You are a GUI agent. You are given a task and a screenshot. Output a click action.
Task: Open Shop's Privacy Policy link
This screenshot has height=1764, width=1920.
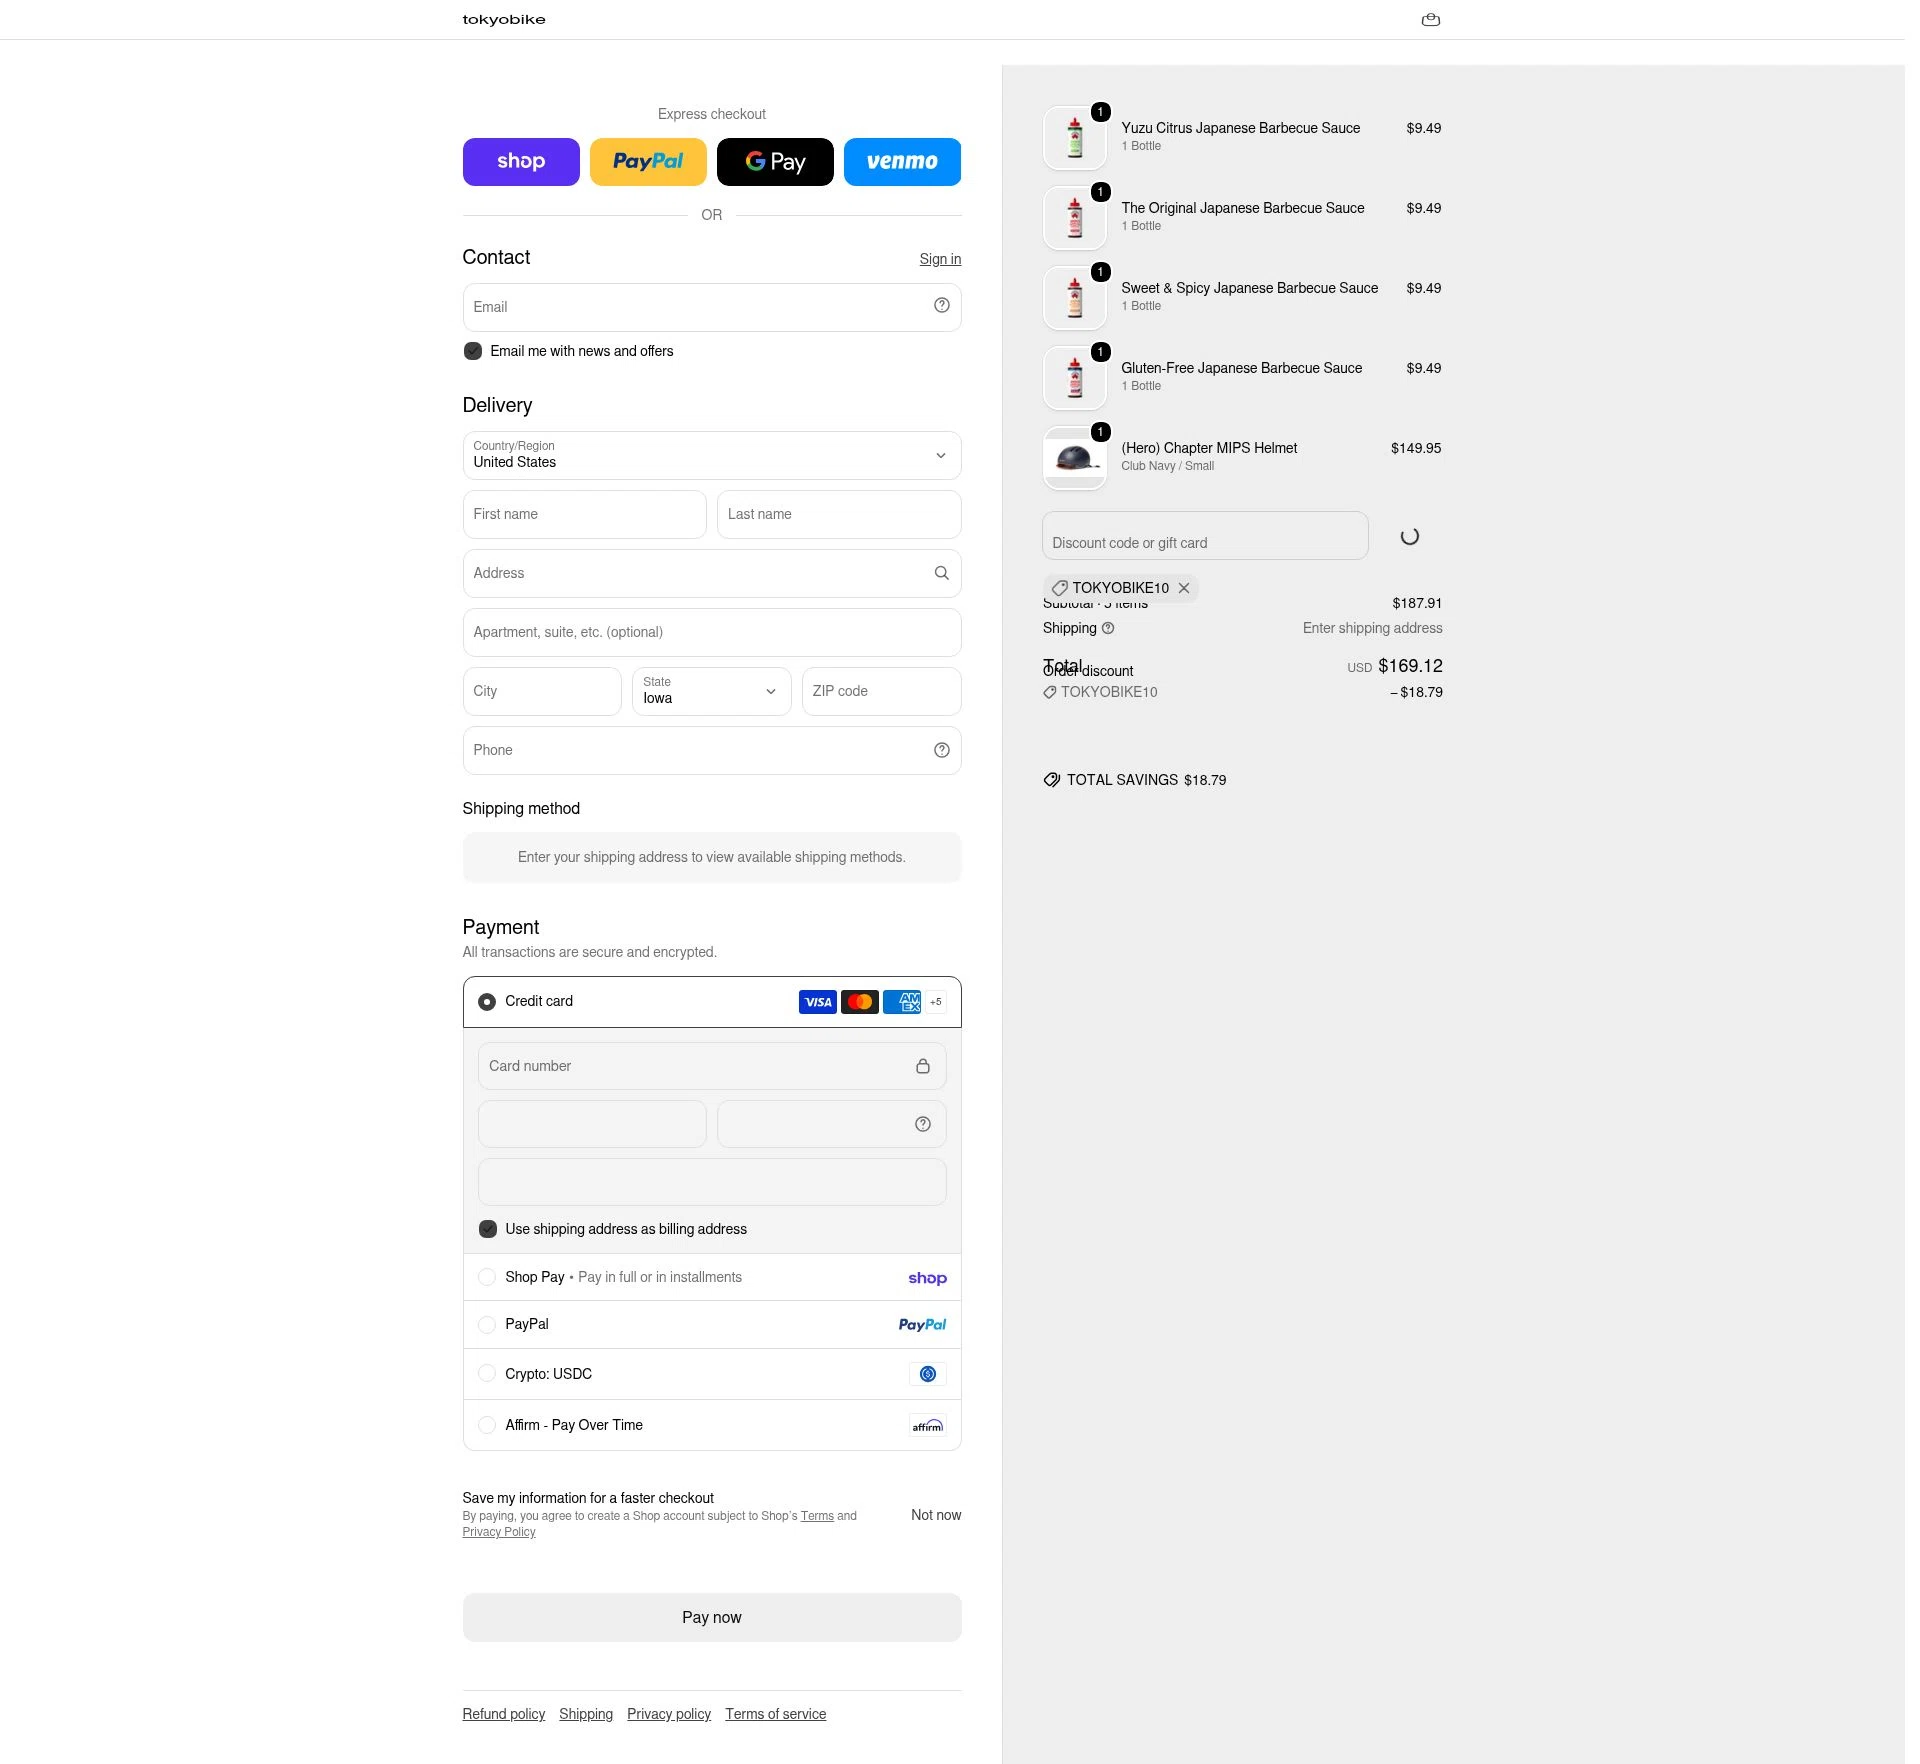pyautogui.click(x=499, y=1532)
